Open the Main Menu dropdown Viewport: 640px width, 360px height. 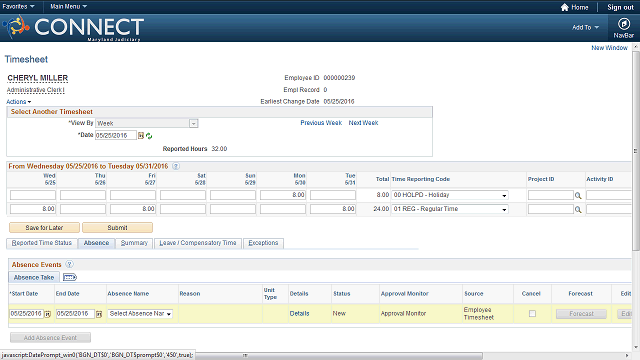68,7
